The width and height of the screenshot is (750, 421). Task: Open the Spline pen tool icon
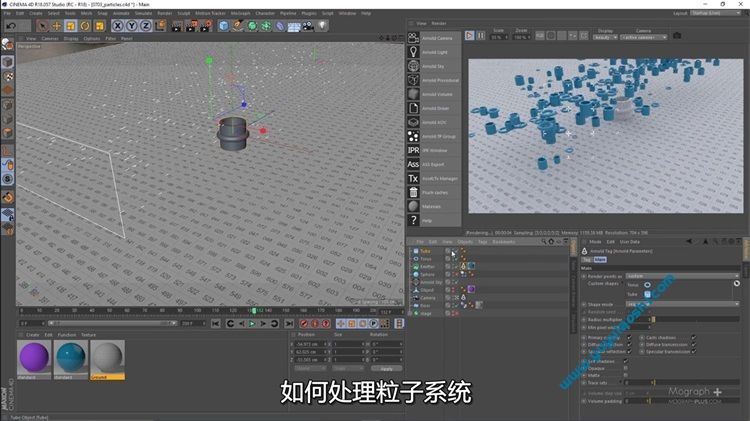point(238,25)
